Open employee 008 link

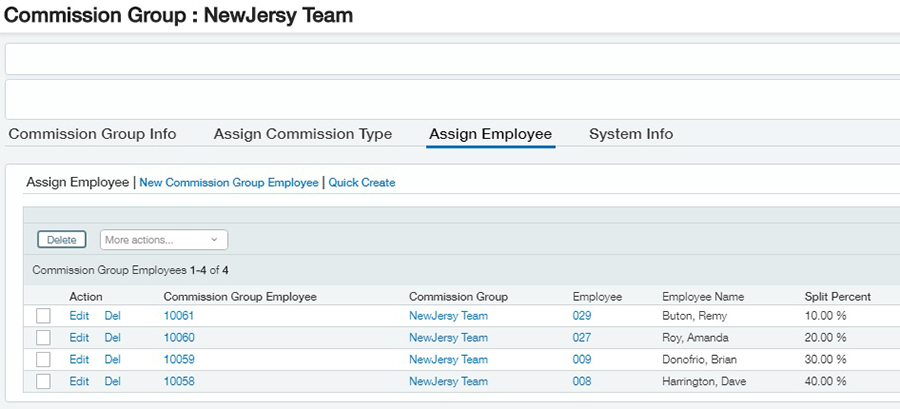[582, 382]
